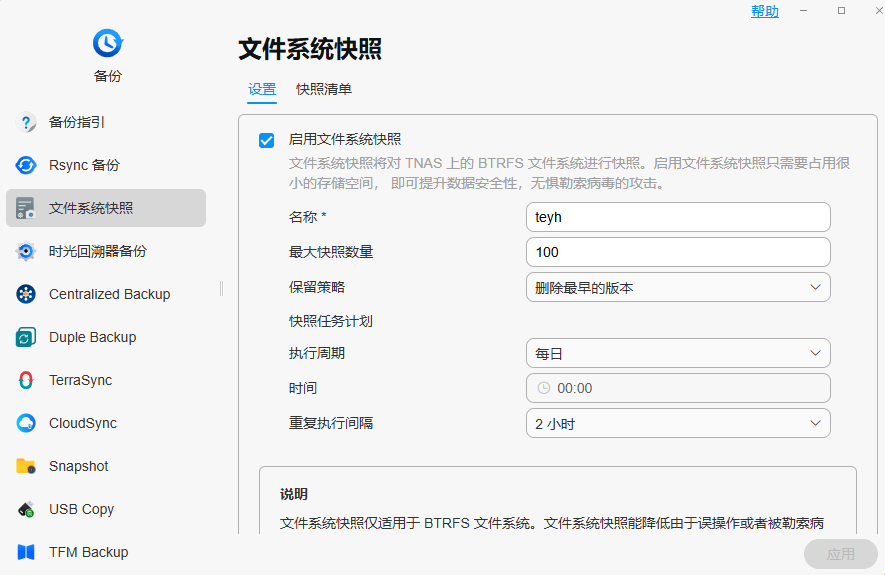This screenshot has width=885, height=575.
Task: Select the 设置 tab
Action: pyautogui.click(x=262, y=90)
